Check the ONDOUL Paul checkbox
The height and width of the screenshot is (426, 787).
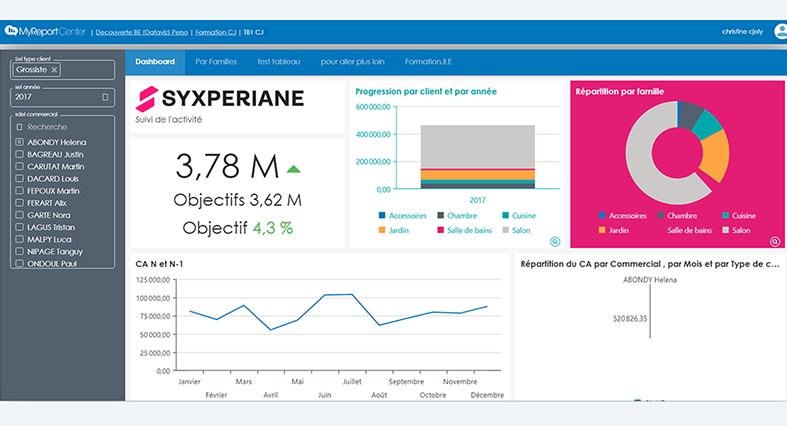[x=19, y=263]
